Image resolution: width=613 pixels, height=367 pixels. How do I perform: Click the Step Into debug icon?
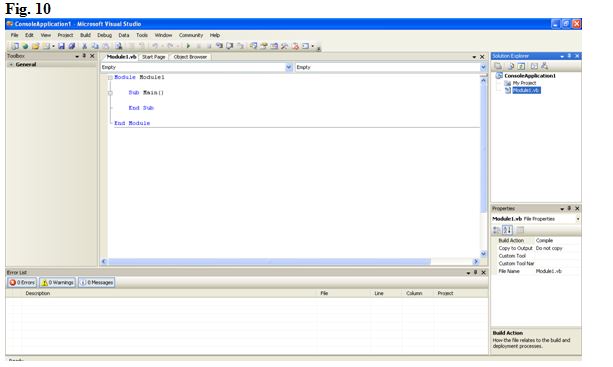tap(219, 46)
